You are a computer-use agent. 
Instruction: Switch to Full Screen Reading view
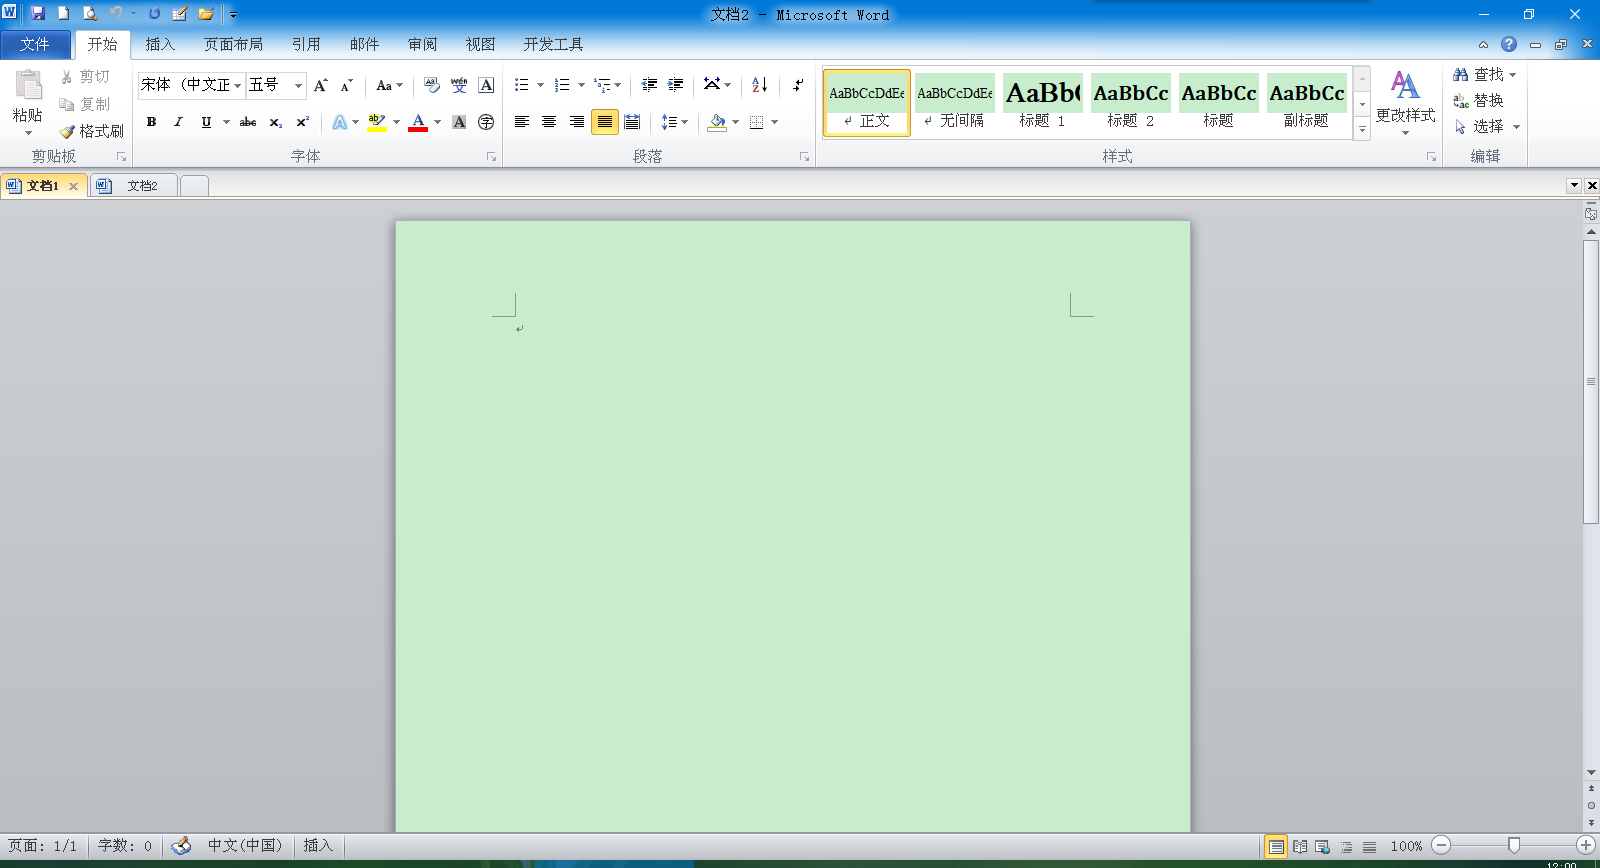click(1300, 847)
